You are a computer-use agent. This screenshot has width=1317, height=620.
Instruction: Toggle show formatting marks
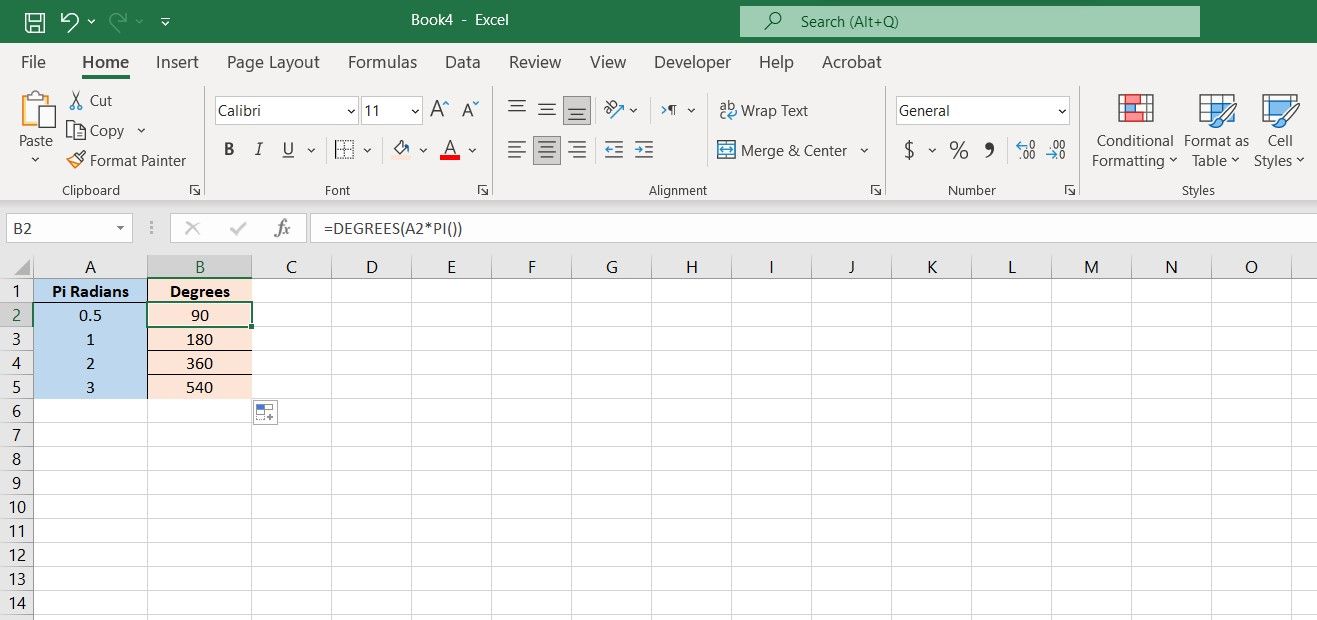coord(671,110)
